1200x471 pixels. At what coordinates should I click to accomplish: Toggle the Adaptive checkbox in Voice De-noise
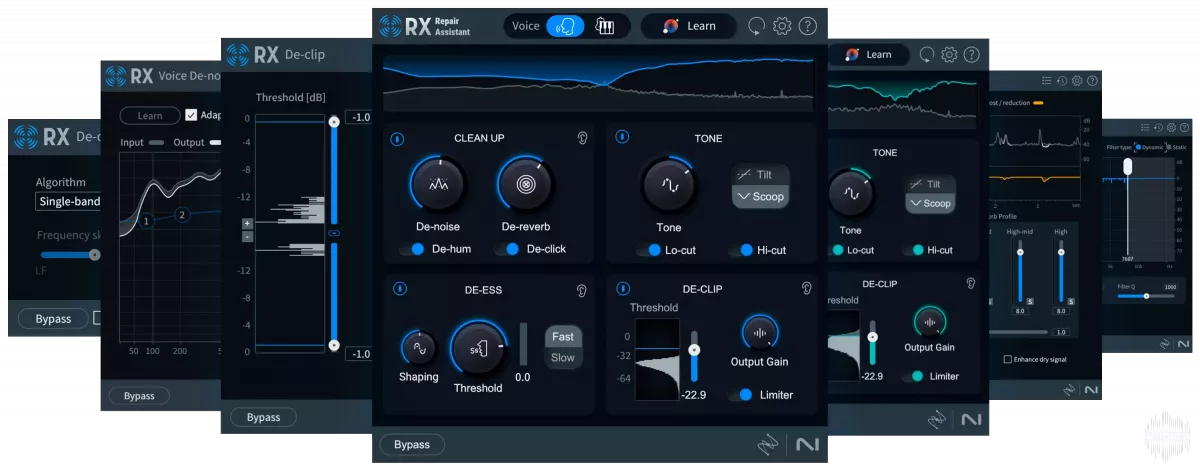(x=192, y=115)
